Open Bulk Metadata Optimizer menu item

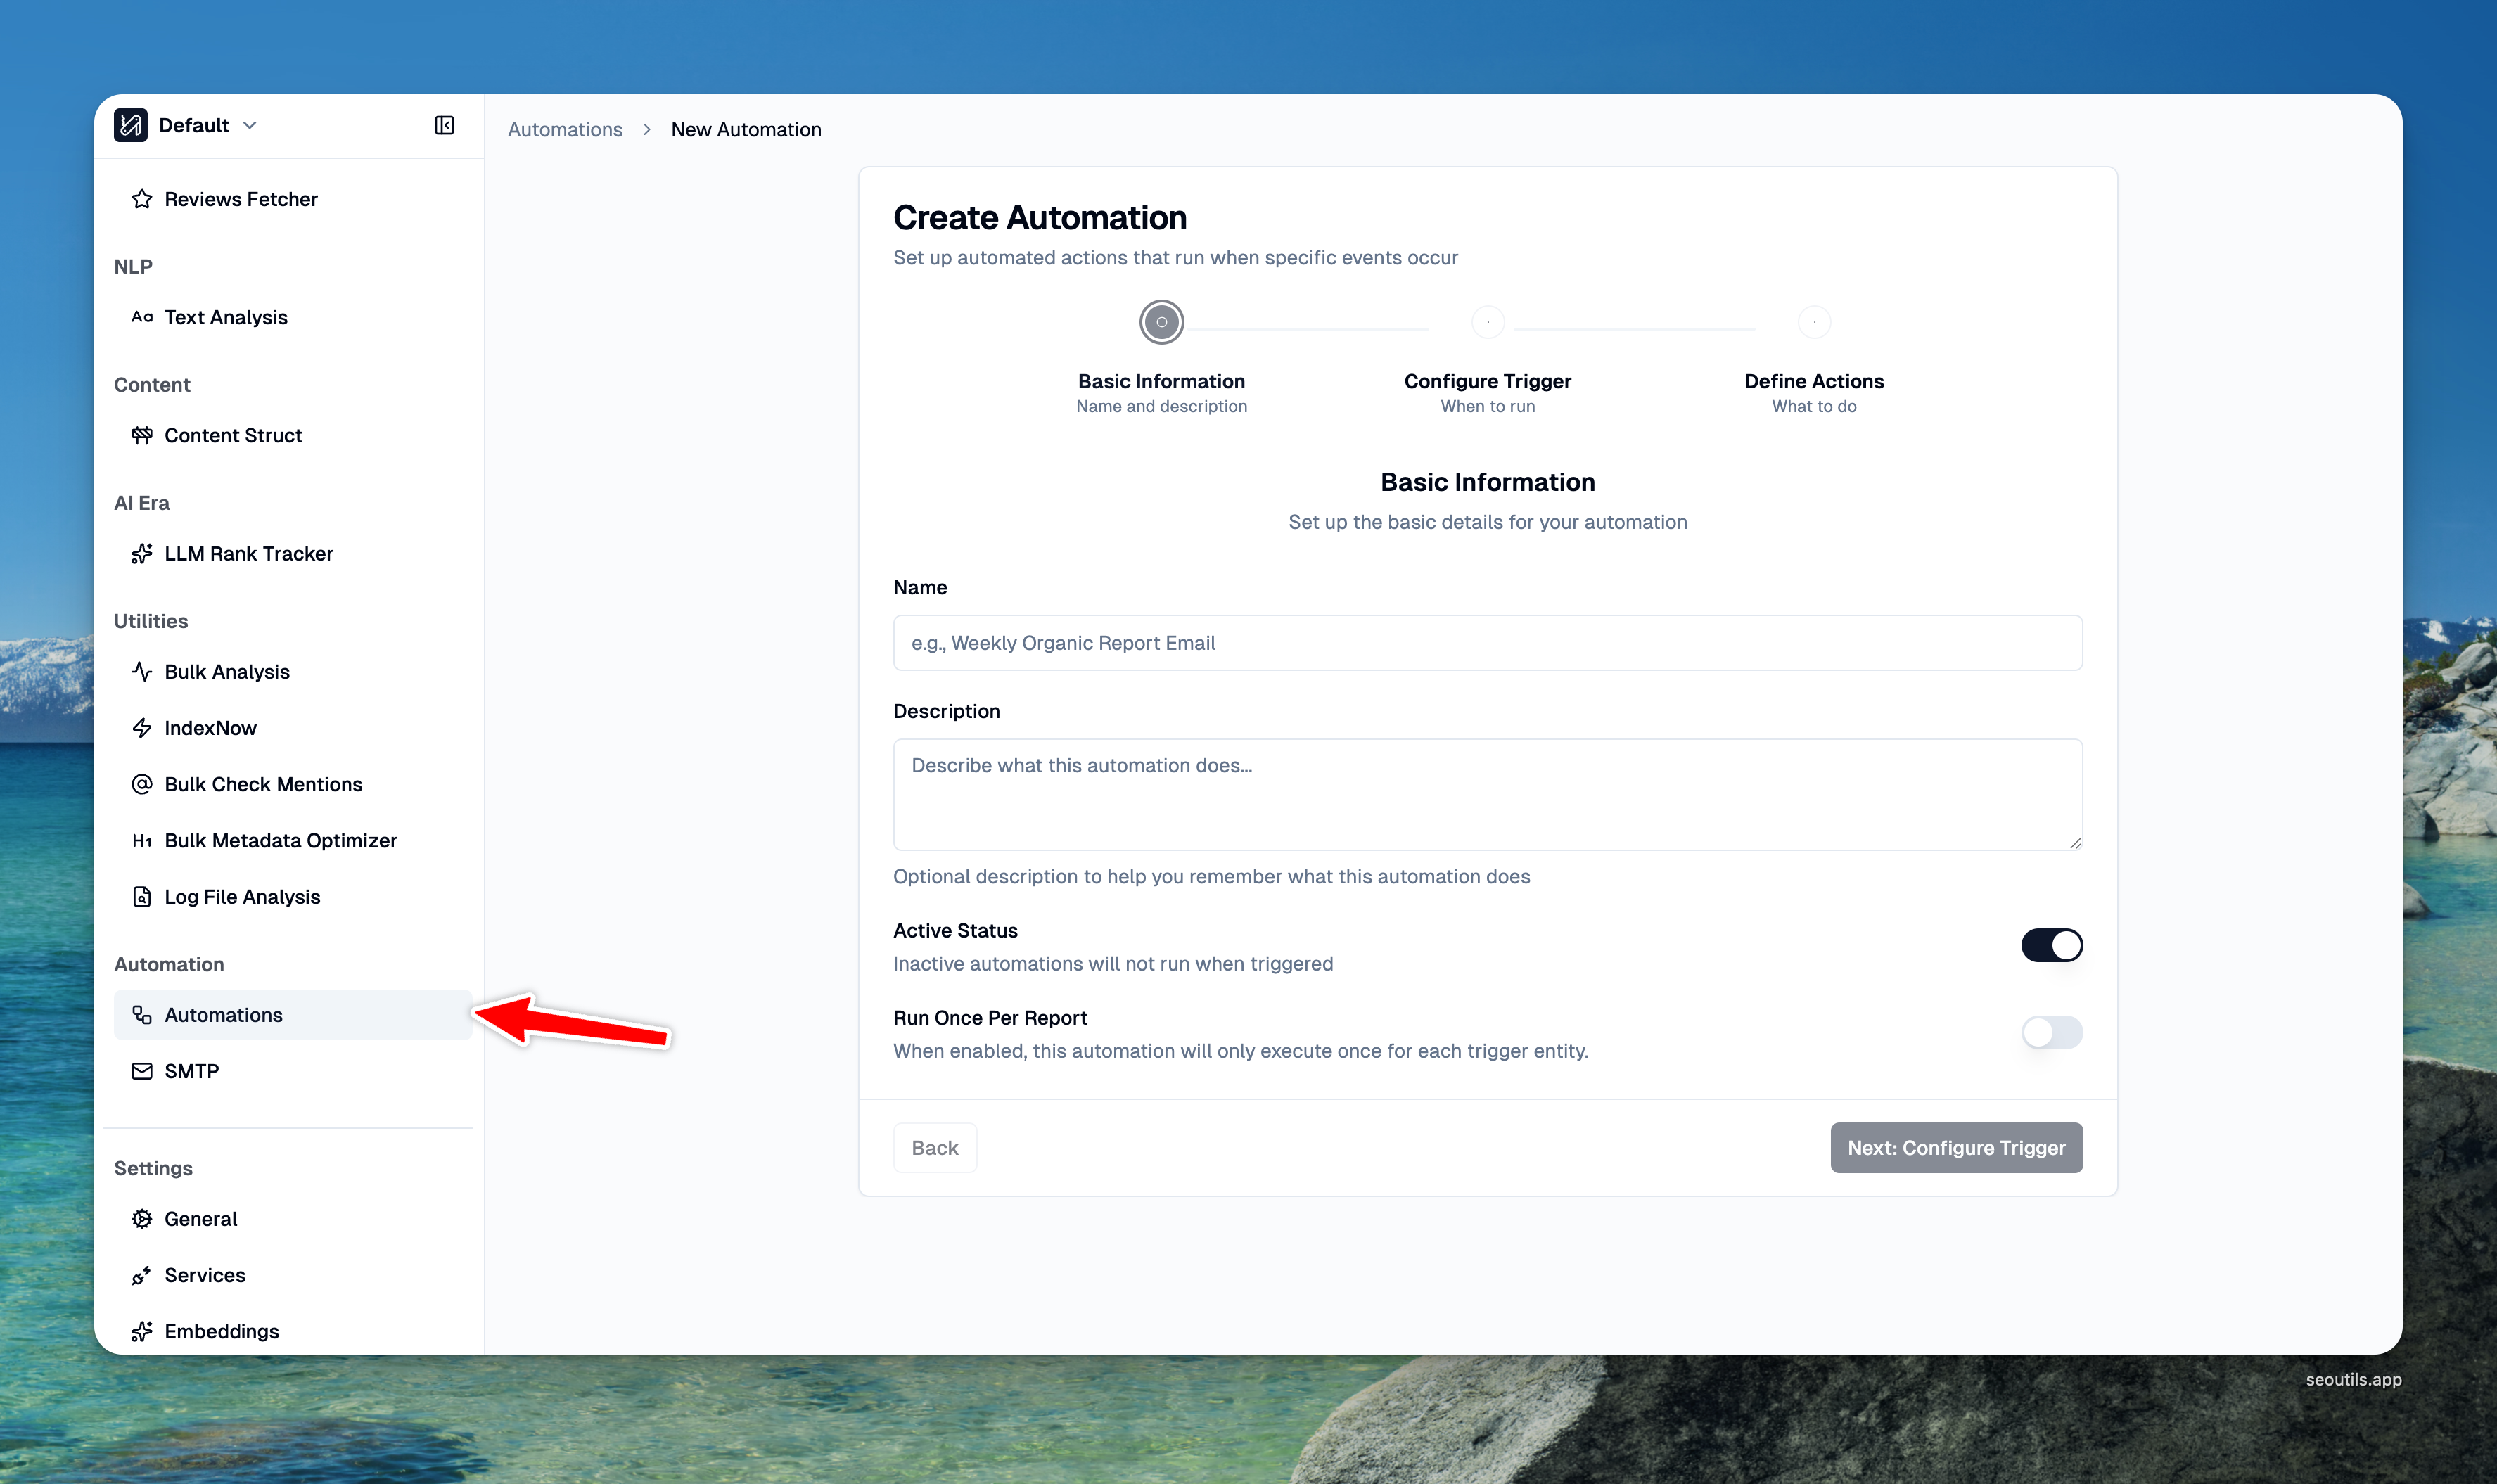pyautogui.click(x=280, y=841)
